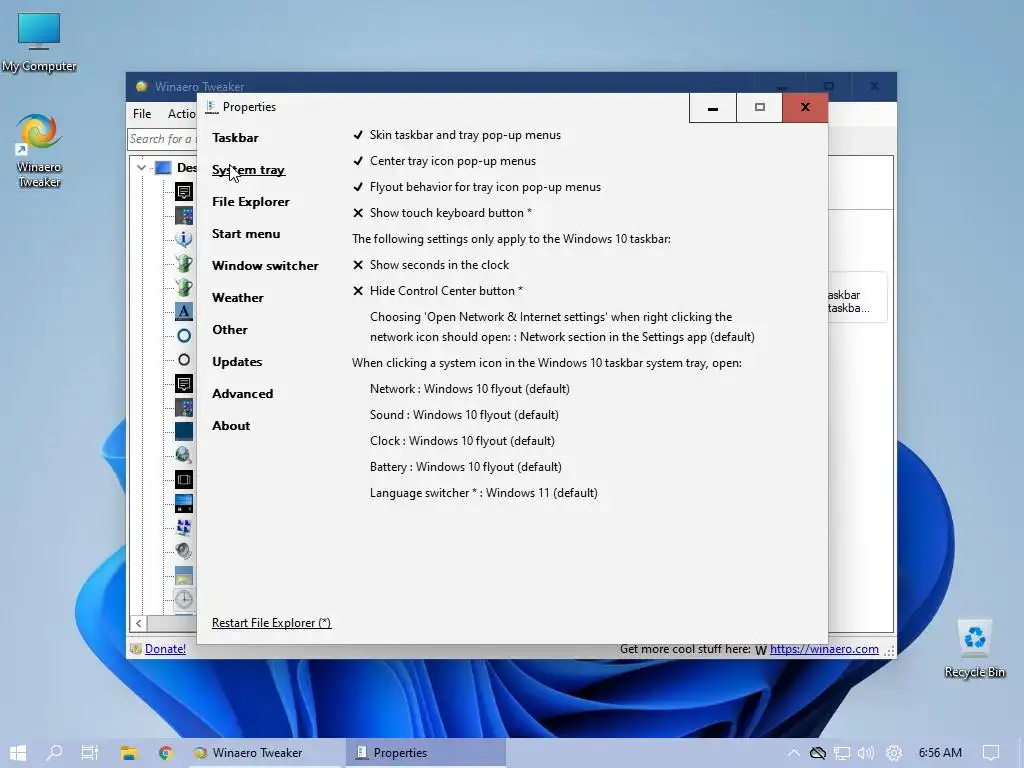Screen dimensions: 1024x768
Task: Open the Taskbar section
Action: [x=235, y=138]
